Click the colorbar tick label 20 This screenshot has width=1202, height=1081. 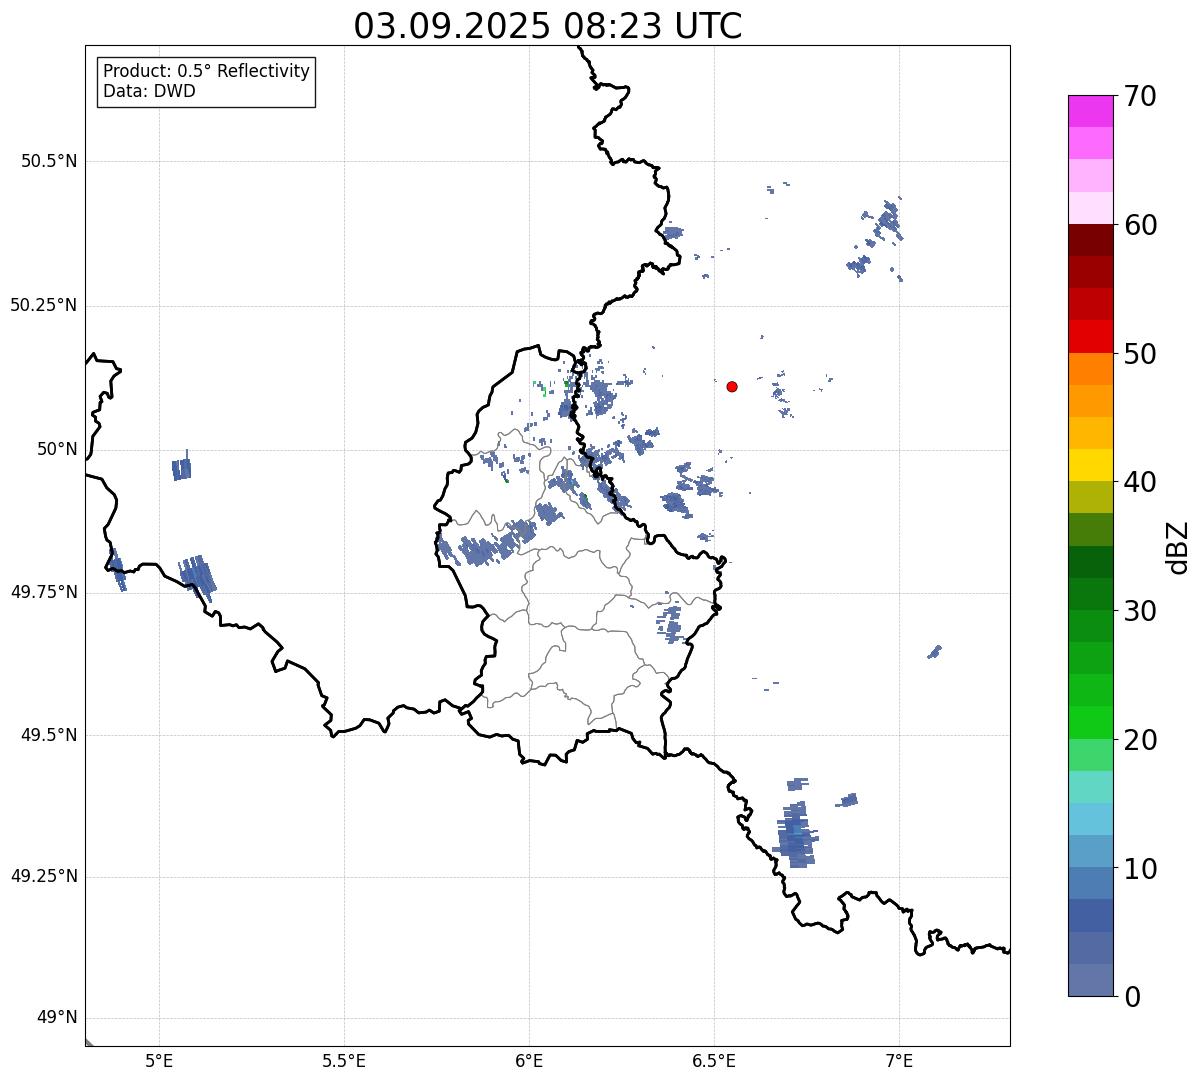click(x=1140, y=740)
